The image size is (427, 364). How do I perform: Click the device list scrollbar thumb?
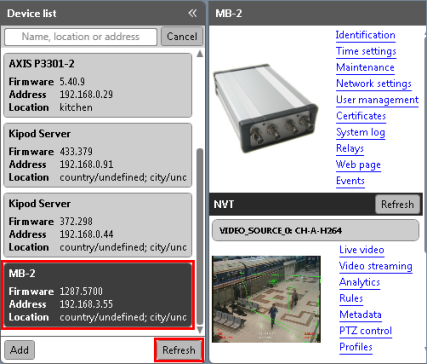(x=200, y=236)
